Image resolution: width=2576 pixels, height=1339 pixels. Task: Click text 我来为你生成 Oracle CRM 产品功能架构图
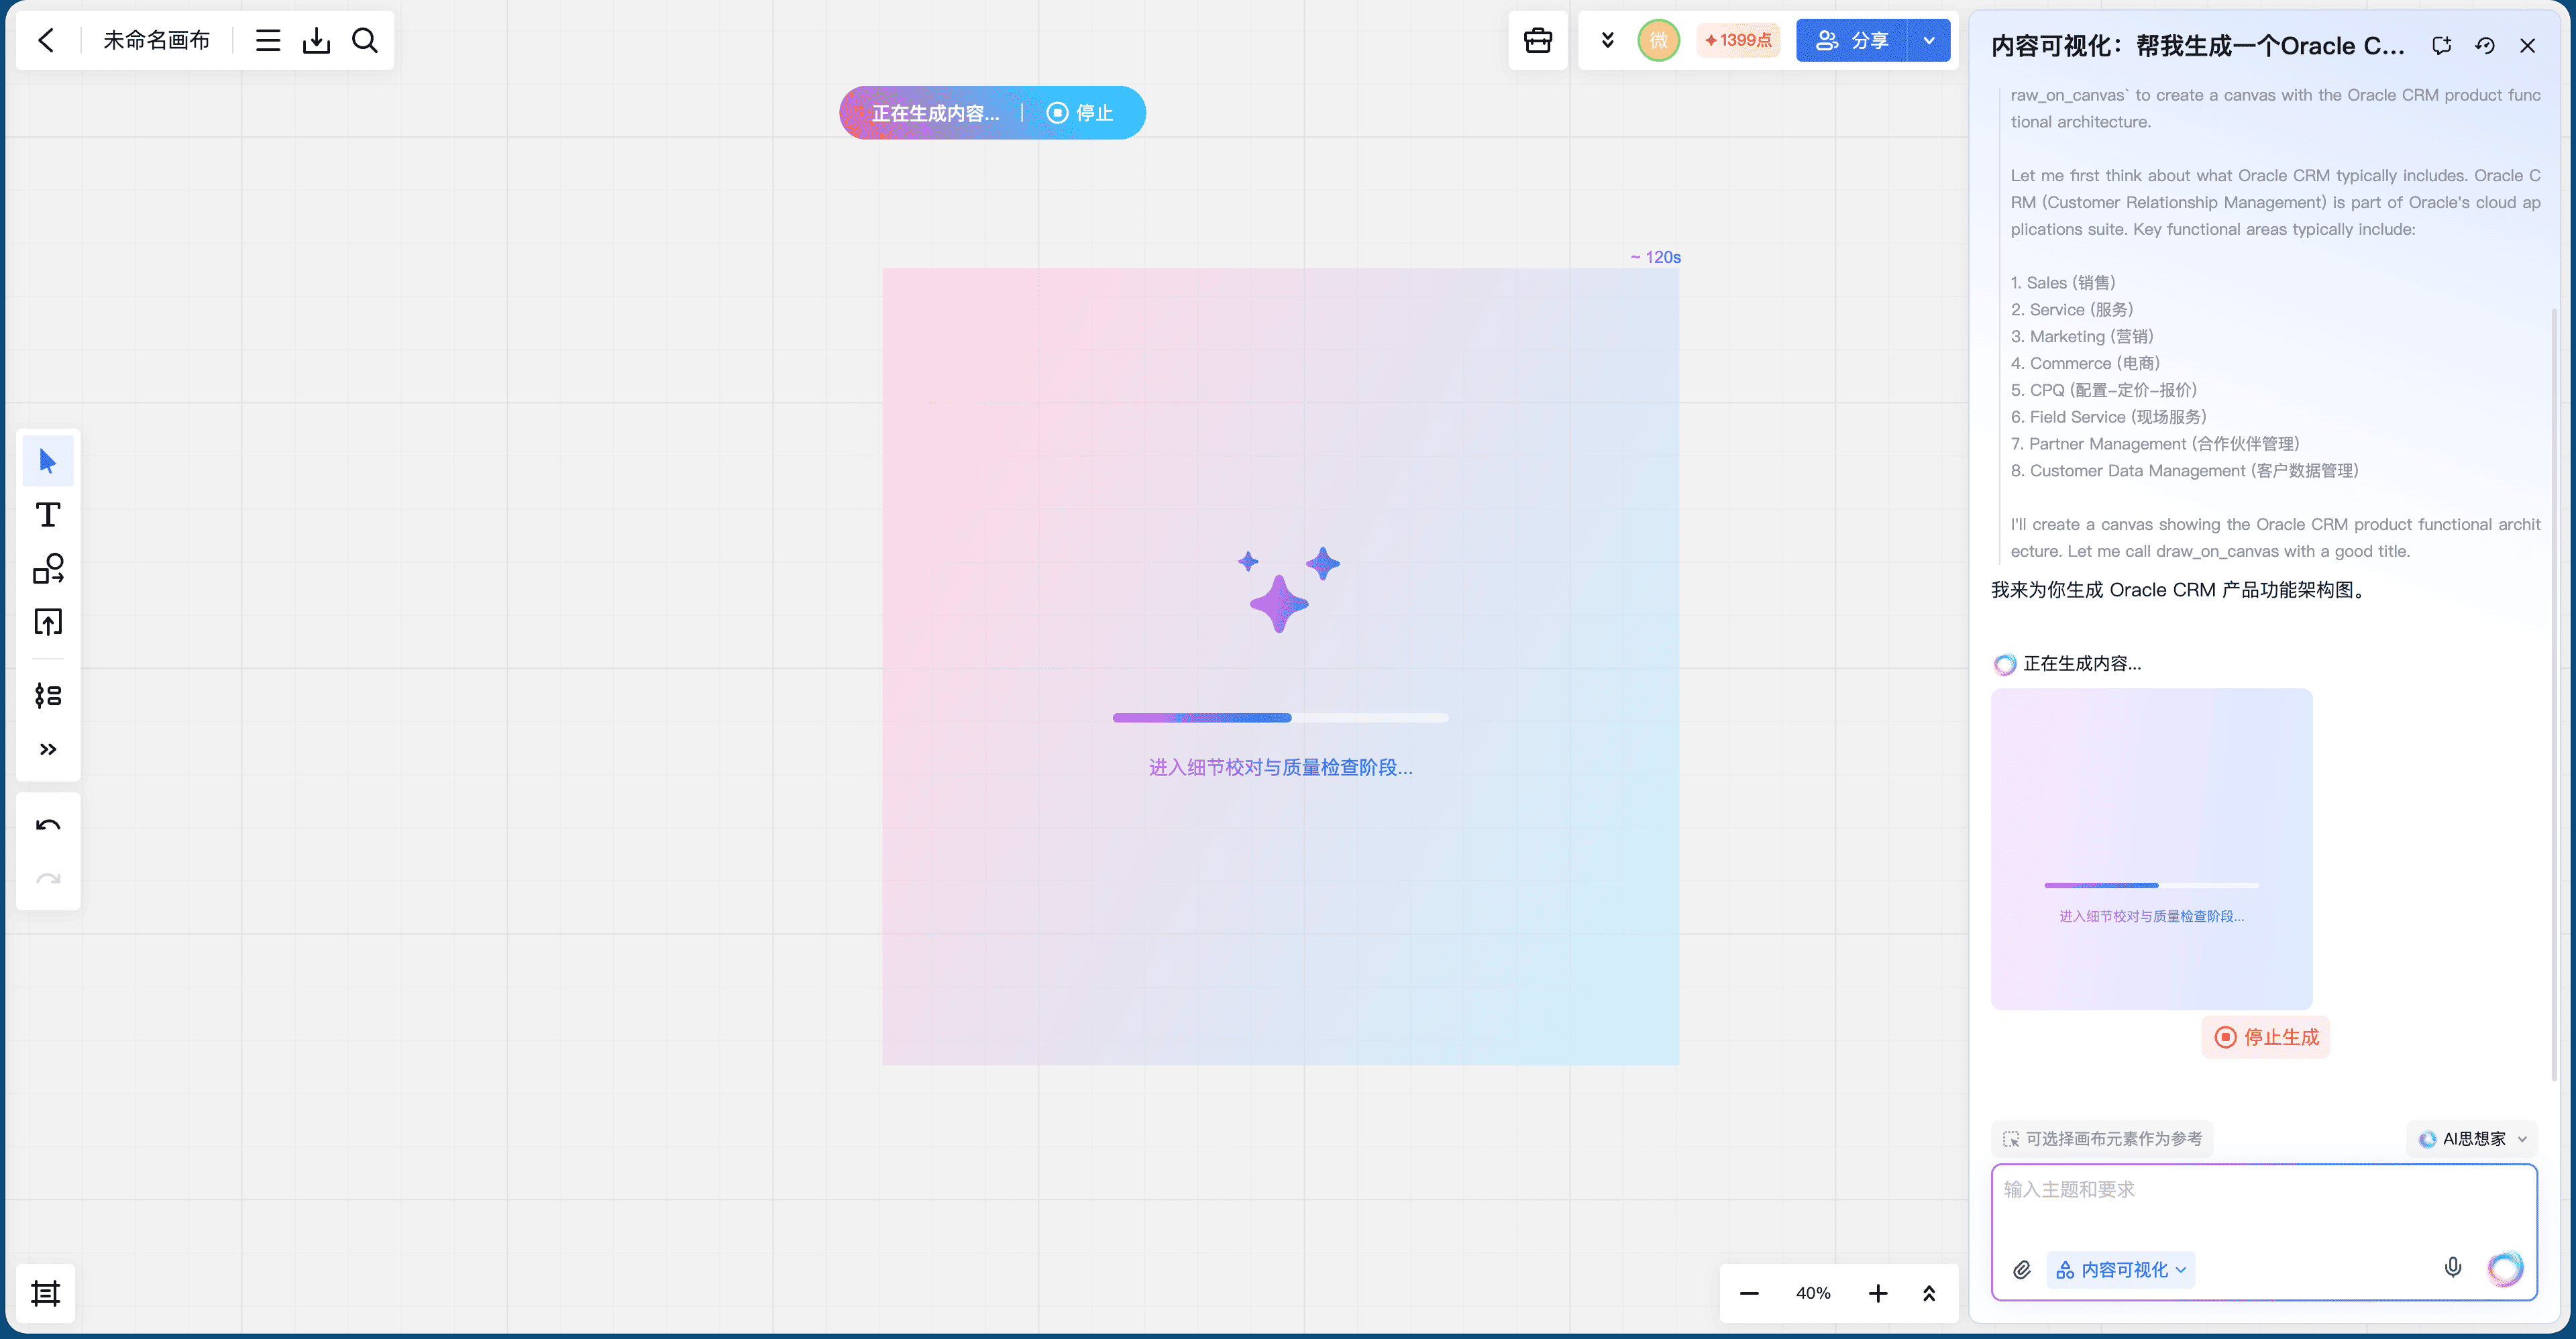(2180, 590)
